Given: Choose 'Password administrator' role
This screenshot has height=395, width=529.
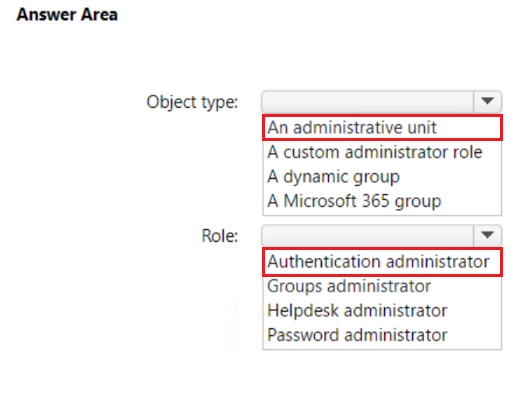Looking at the screenshot, I should (x=382, y=335).
